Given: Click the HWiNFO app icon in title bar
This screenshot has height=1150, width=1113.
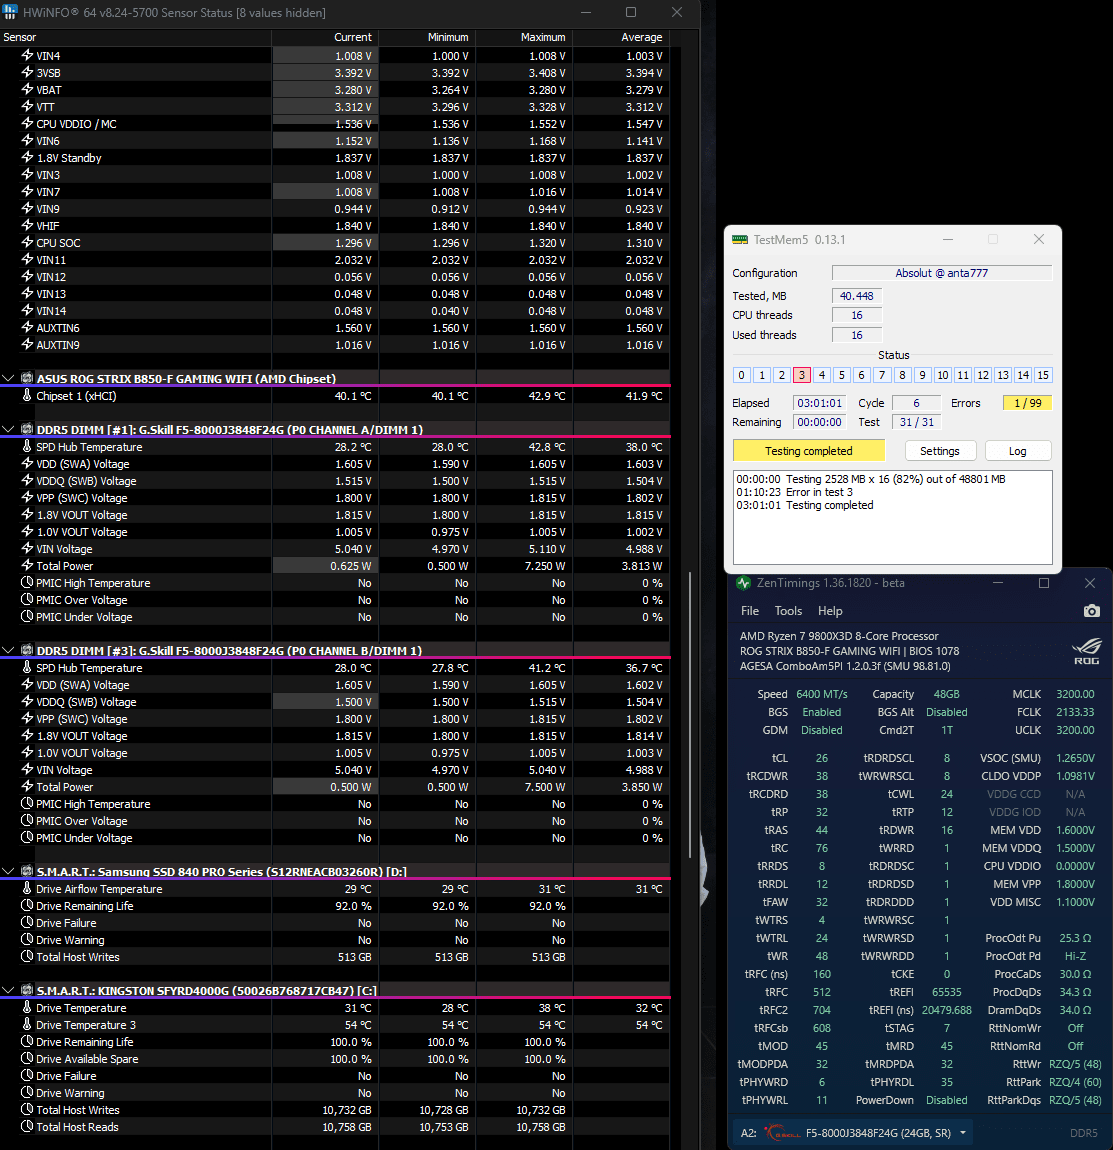Looking at the screenshot, I should 10,12.
